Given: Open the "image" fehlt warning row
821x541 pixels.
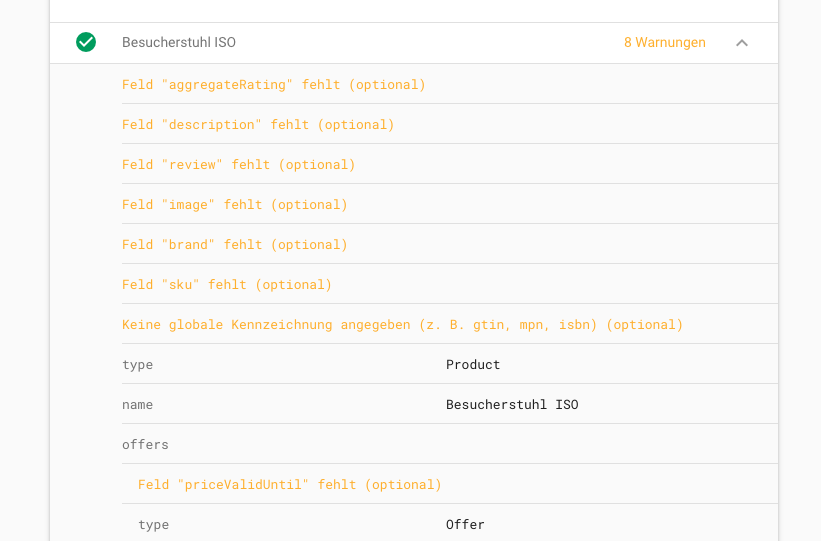Looking at the screenshot, I should coord(235,205).
